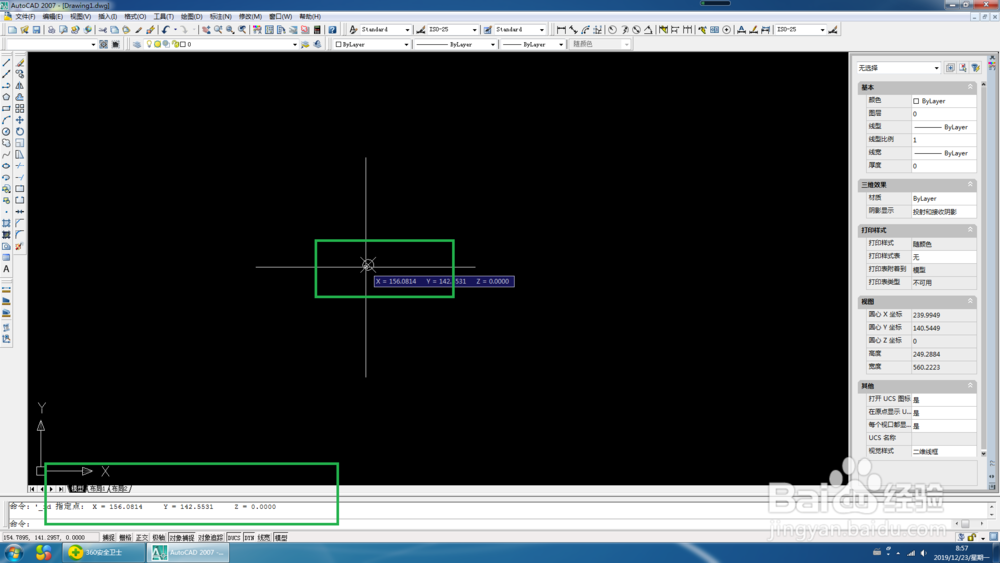The image size is (1000, 563).
Task: Click the Plot/Print icon
Action: click(x=52, y=30)
